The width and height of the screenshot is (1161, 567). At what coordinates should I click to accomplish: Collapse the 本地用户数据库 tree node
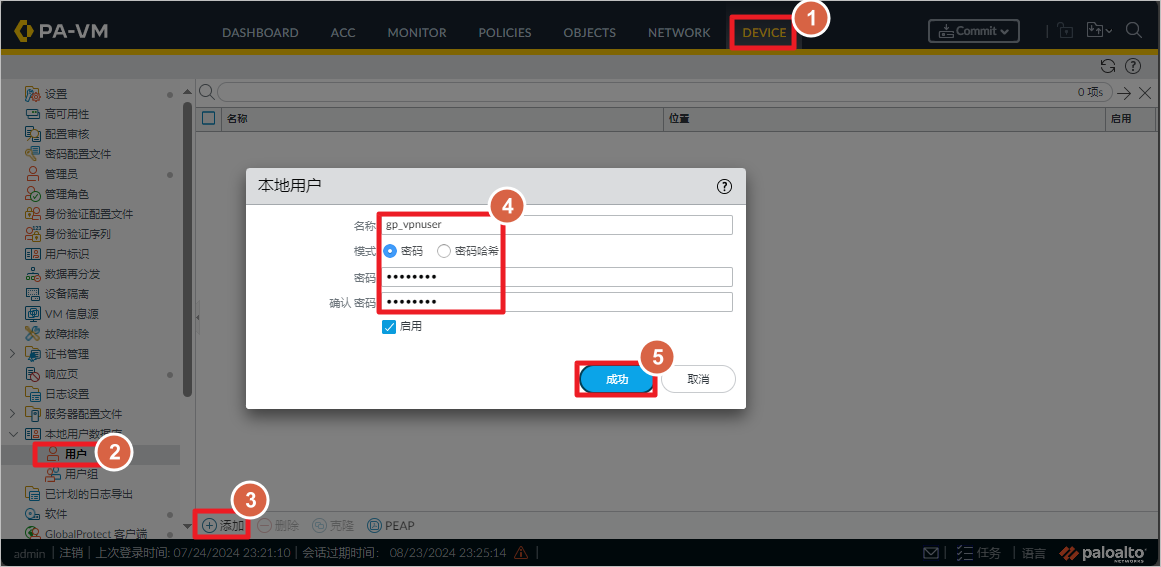pos(13,434)
